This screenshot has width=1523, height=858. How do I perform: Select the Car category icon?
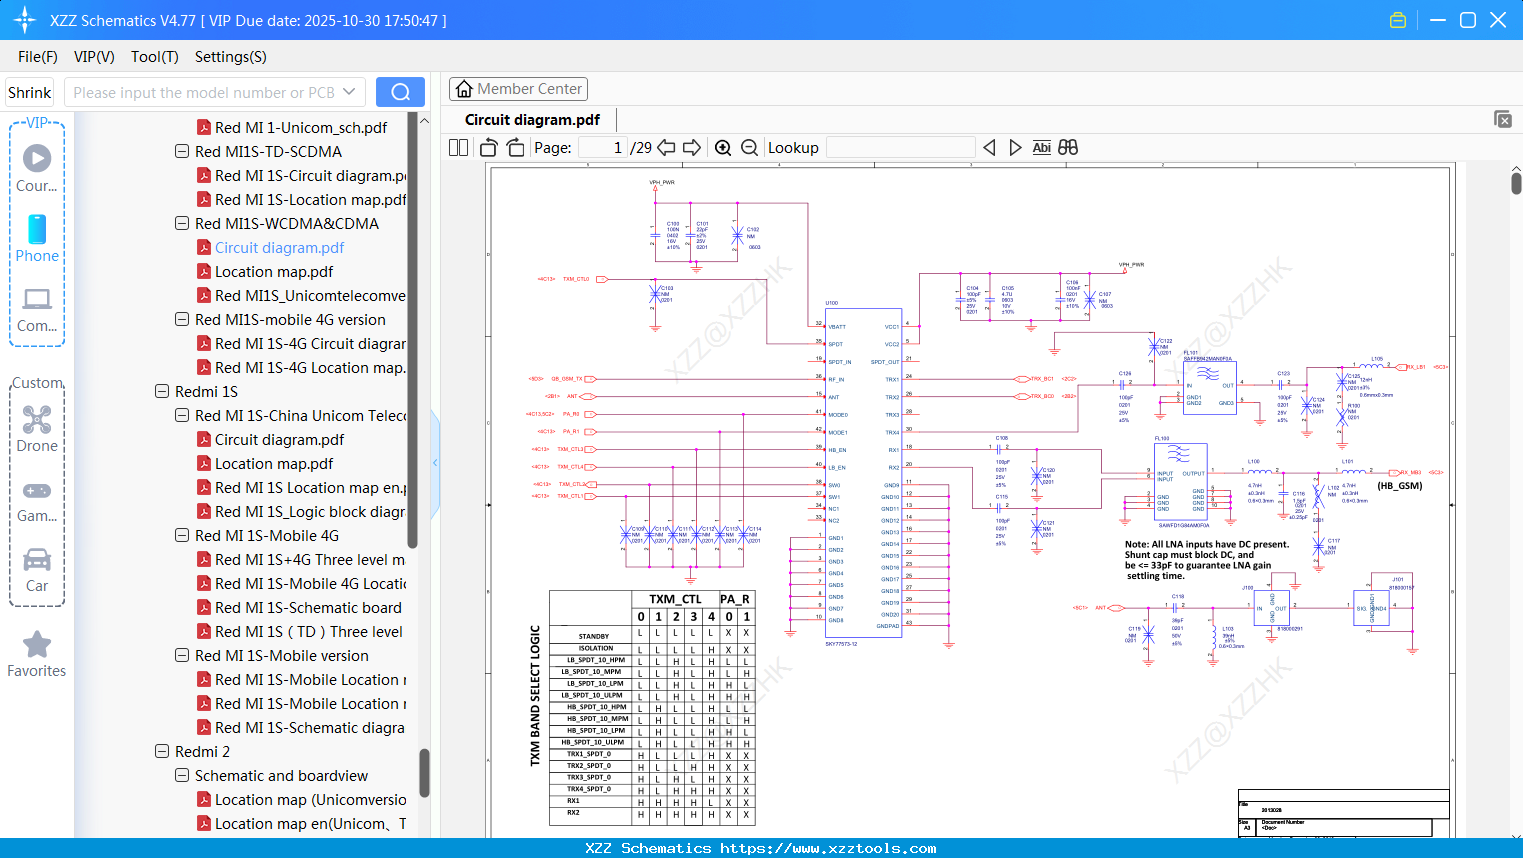tap(37, 565)
